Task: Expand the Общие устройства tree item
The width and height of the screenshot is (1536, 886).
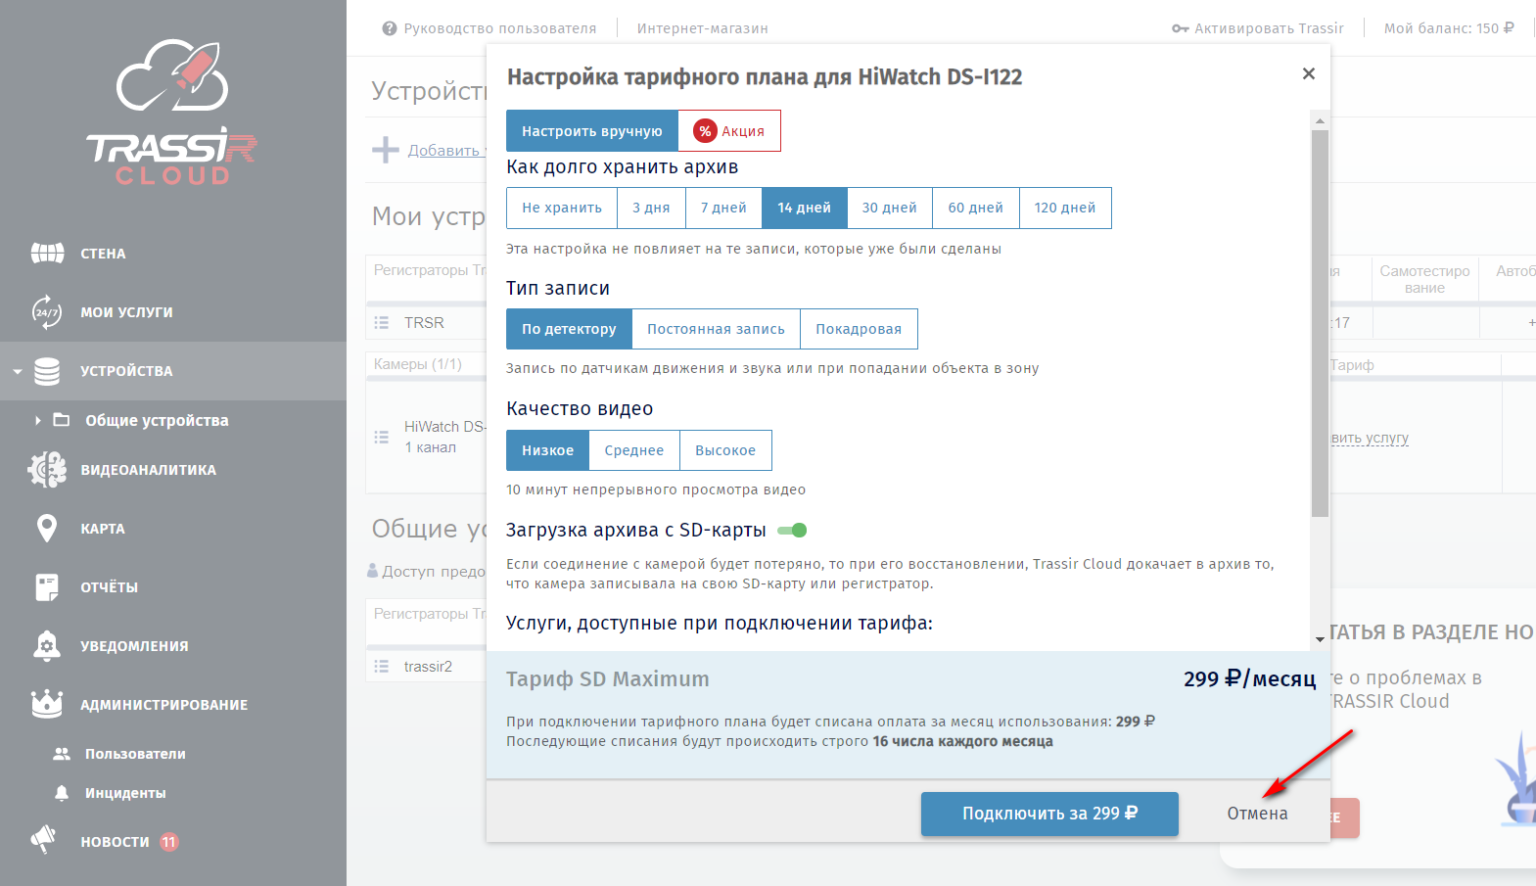Action: (38, 420)
